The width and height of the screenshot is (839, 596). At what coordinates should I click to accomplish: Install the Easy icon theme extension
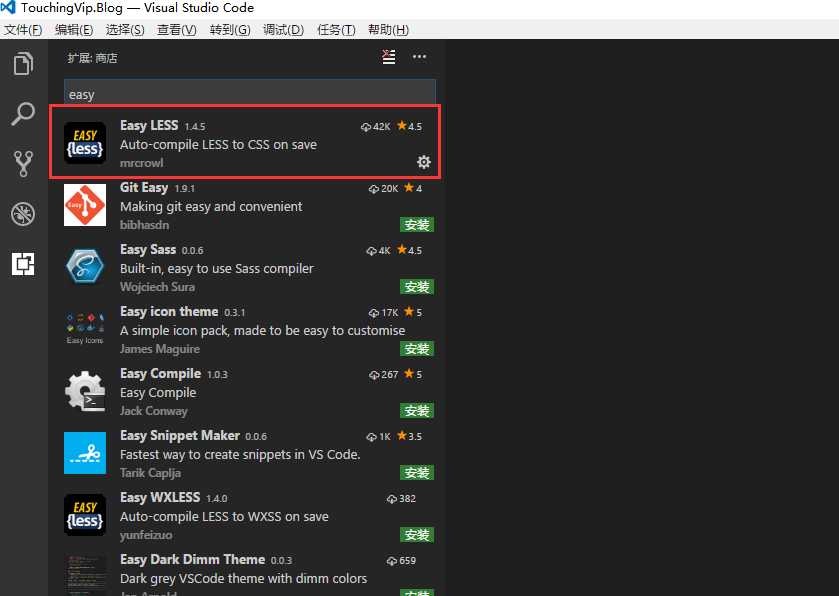[x=417, y=349]
